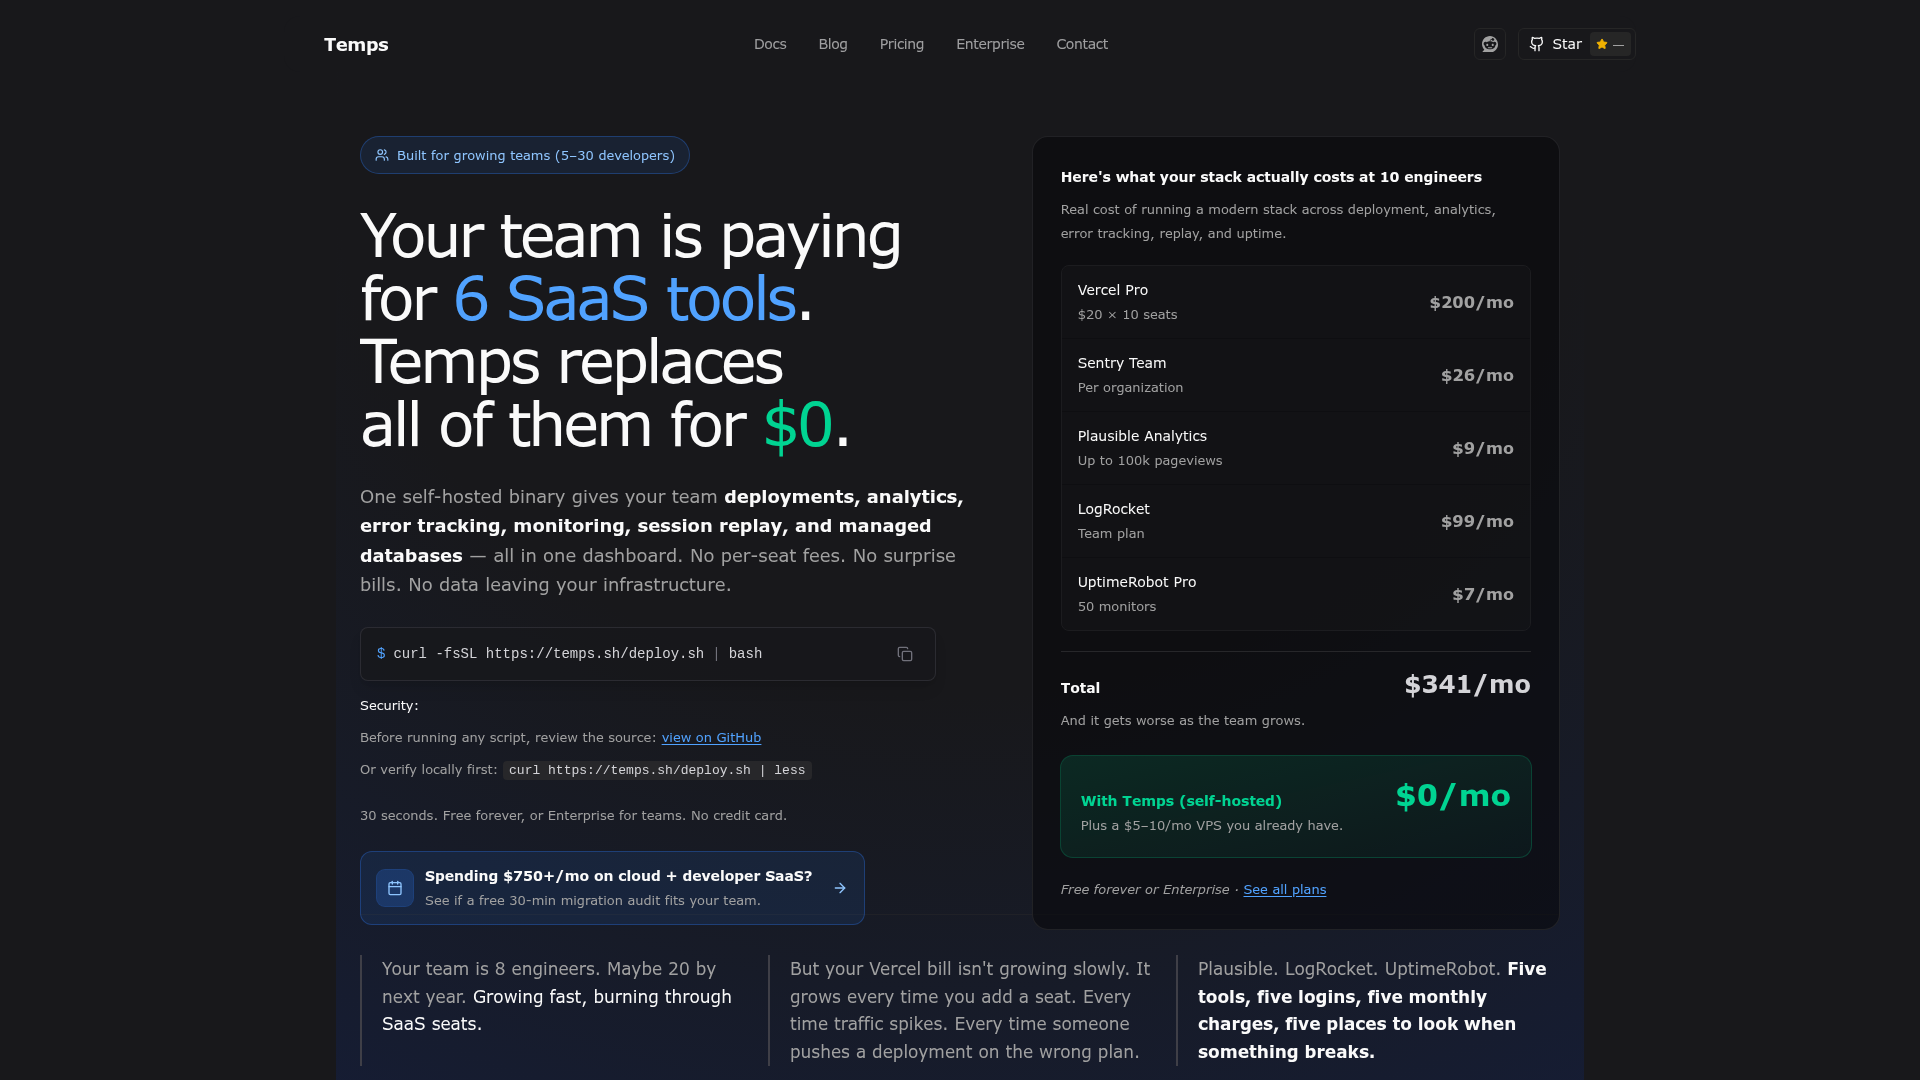
Task: Click the Vercel Pro cost row
Action: point(1295,302)
